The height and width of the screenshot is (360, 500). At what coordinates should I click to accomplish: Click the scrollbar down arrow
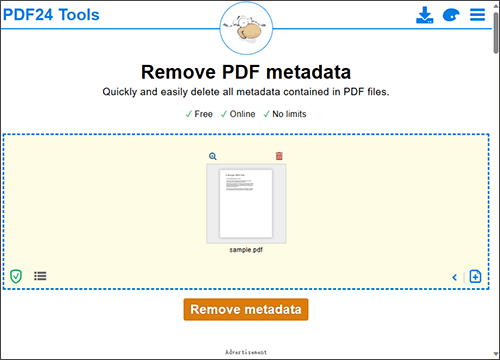(x=496, y=354)
